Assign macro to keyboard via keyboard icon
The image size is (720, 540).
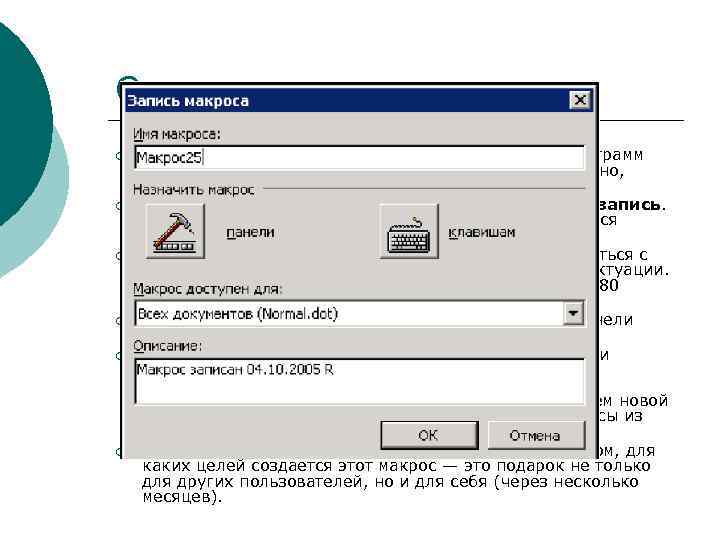(409, 231)
